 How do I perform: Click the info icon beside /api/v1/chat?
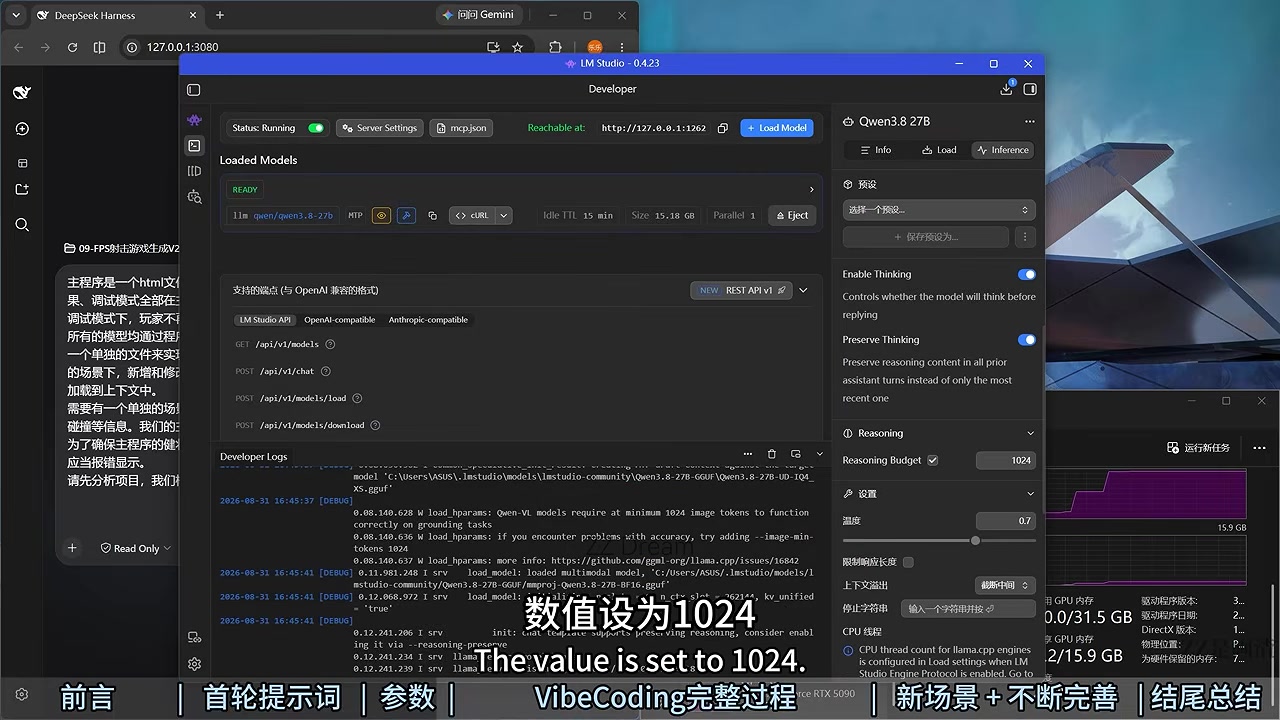tap(326, 371)
